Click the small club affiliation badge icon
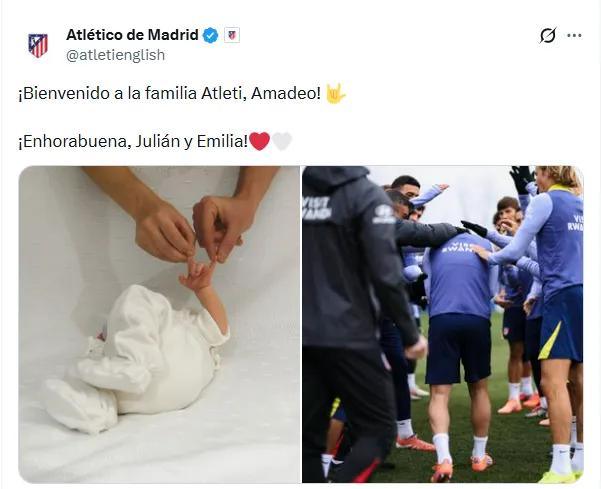 pyautogui.click(x=232, y=35)
